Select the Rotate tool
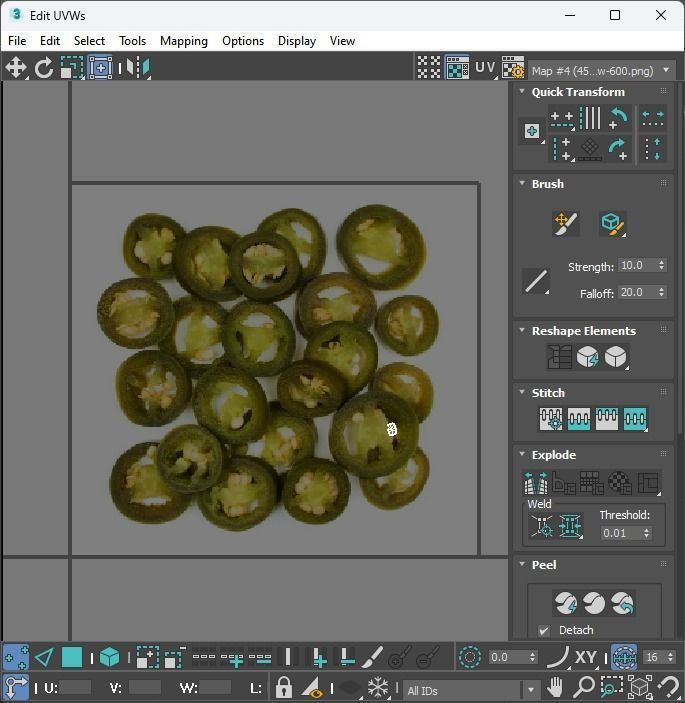 pyautogui.click(x=43, y=68)
